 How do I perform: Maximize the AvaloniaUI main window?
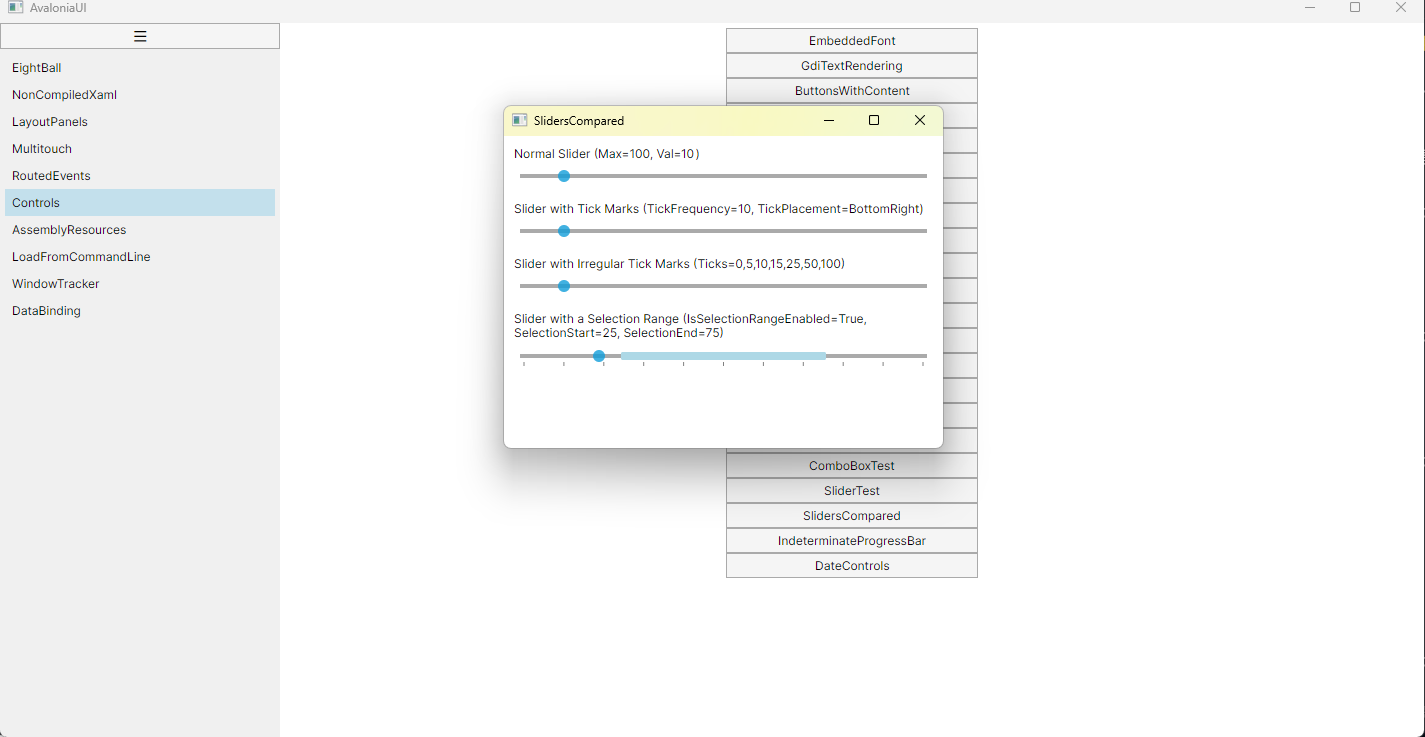tap(1355, 7)
